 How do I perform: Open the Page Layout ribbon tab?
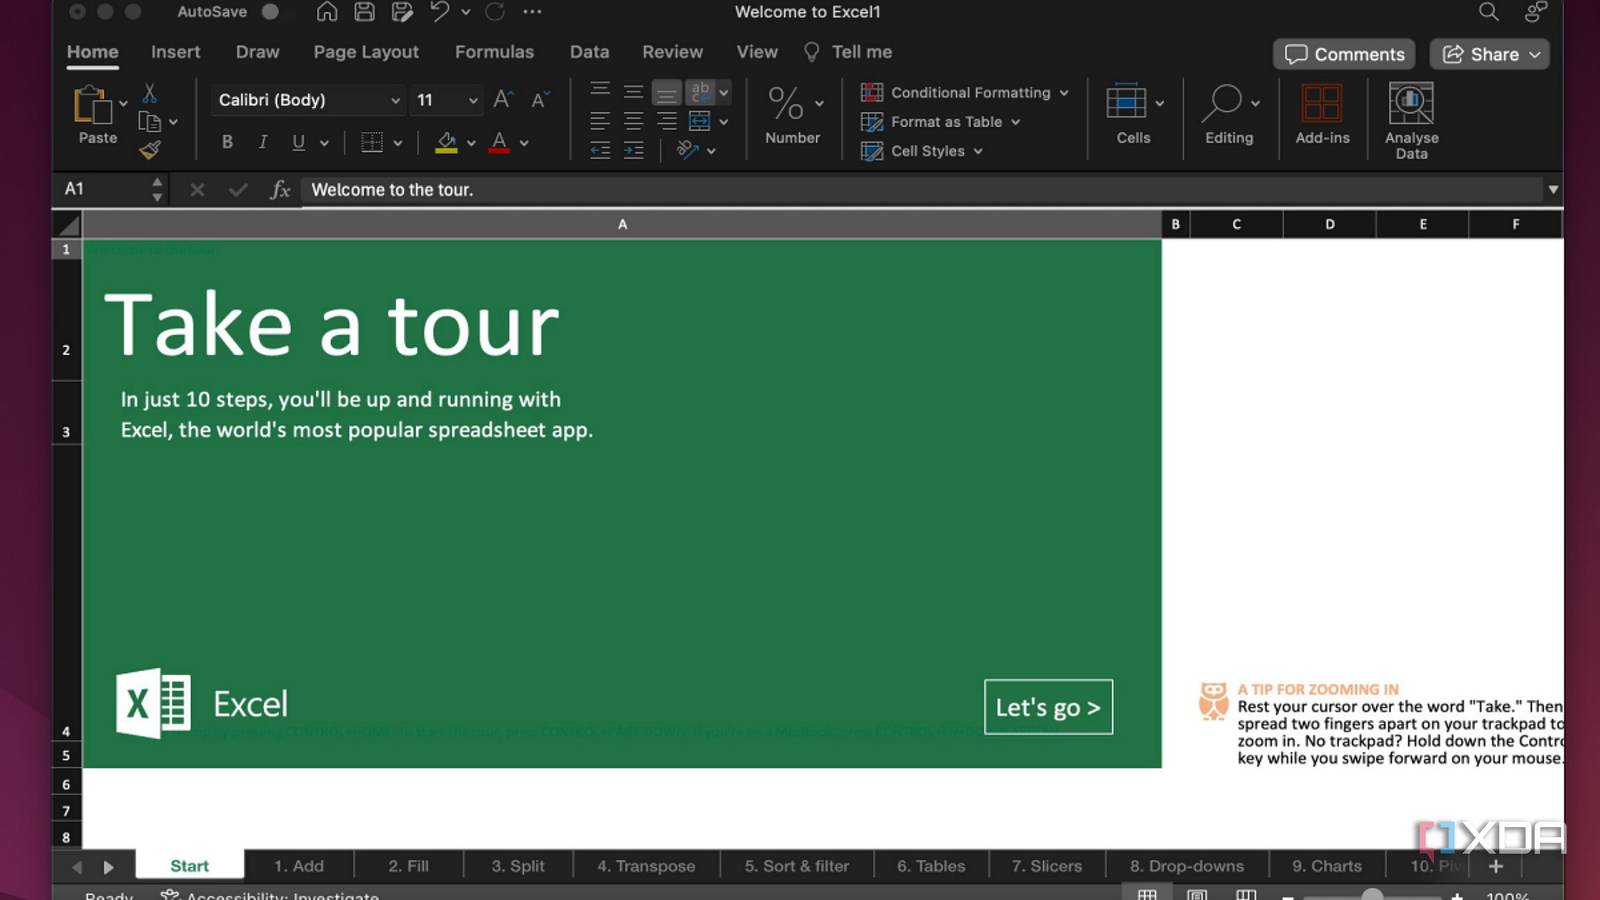pyautogui.click(x=366, y=52)
